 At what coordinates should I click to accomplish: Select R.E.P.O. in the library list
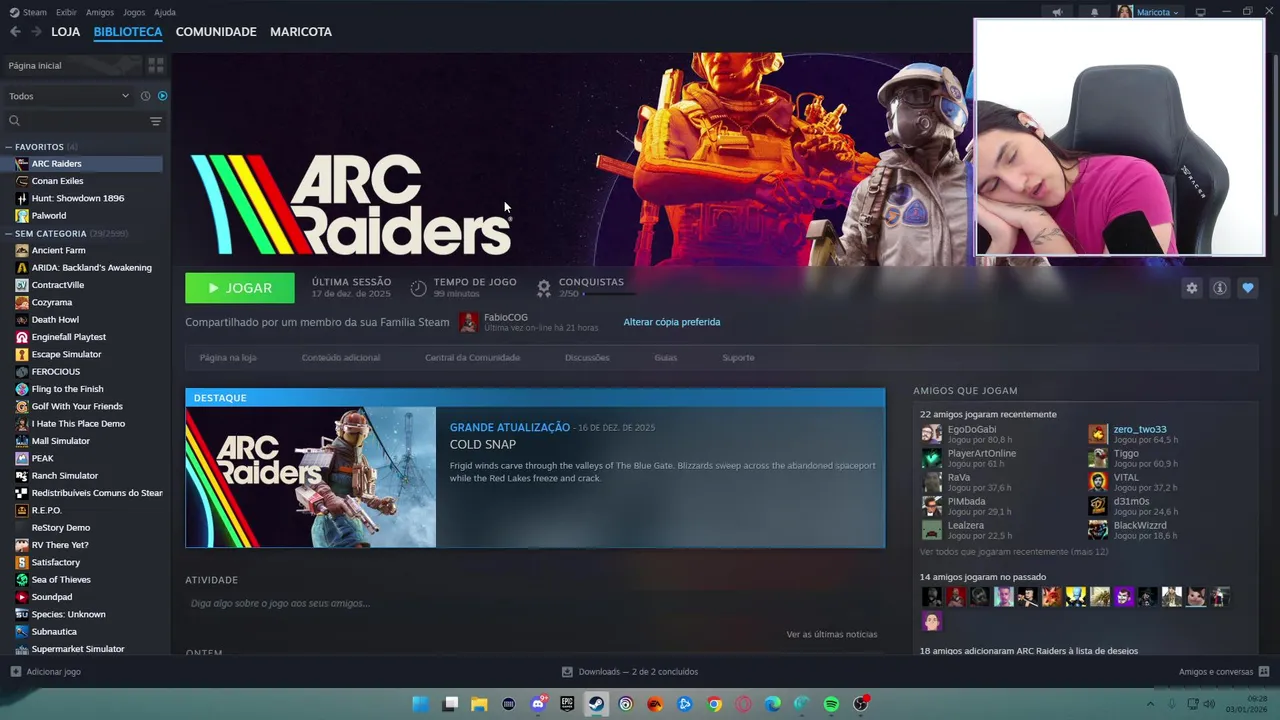point(46,510)
